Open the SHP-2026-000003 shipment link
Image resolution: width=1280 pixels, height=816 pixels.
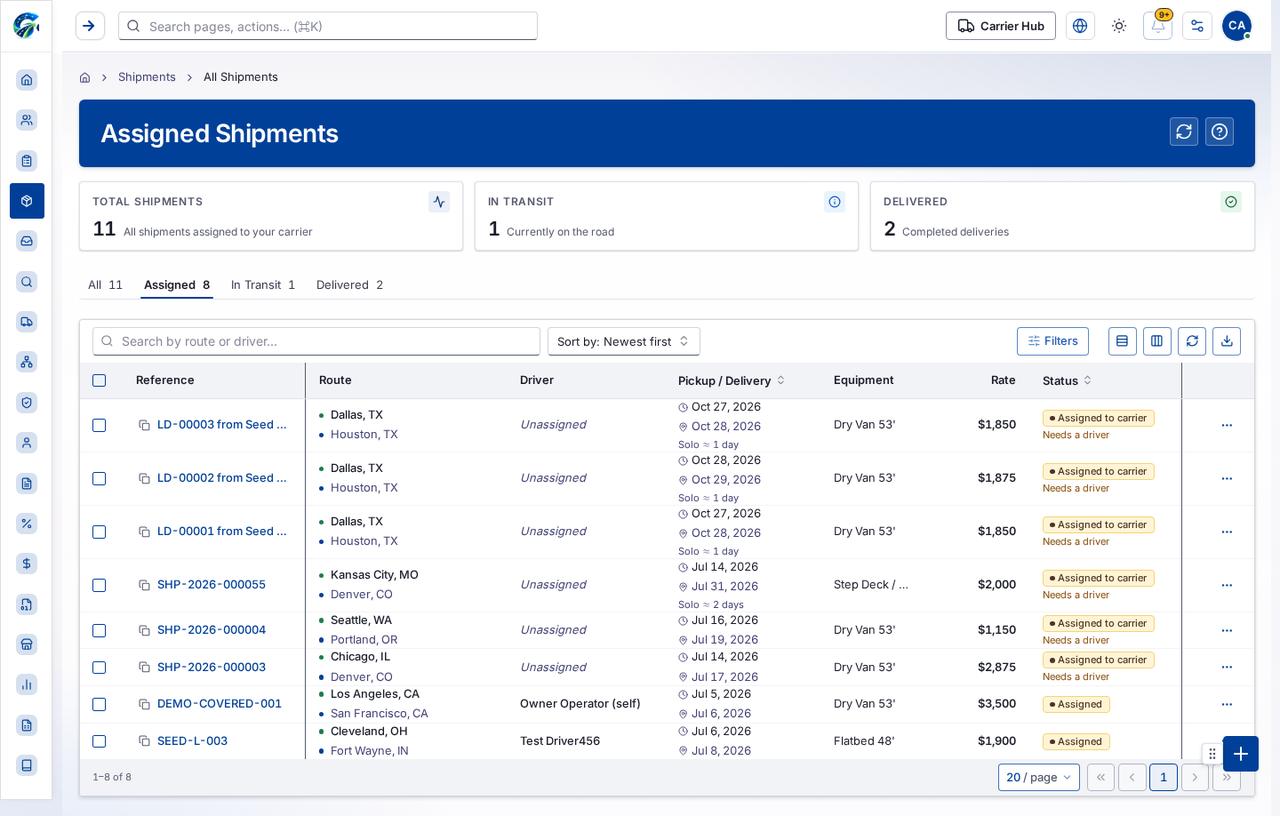pos(211,667)
